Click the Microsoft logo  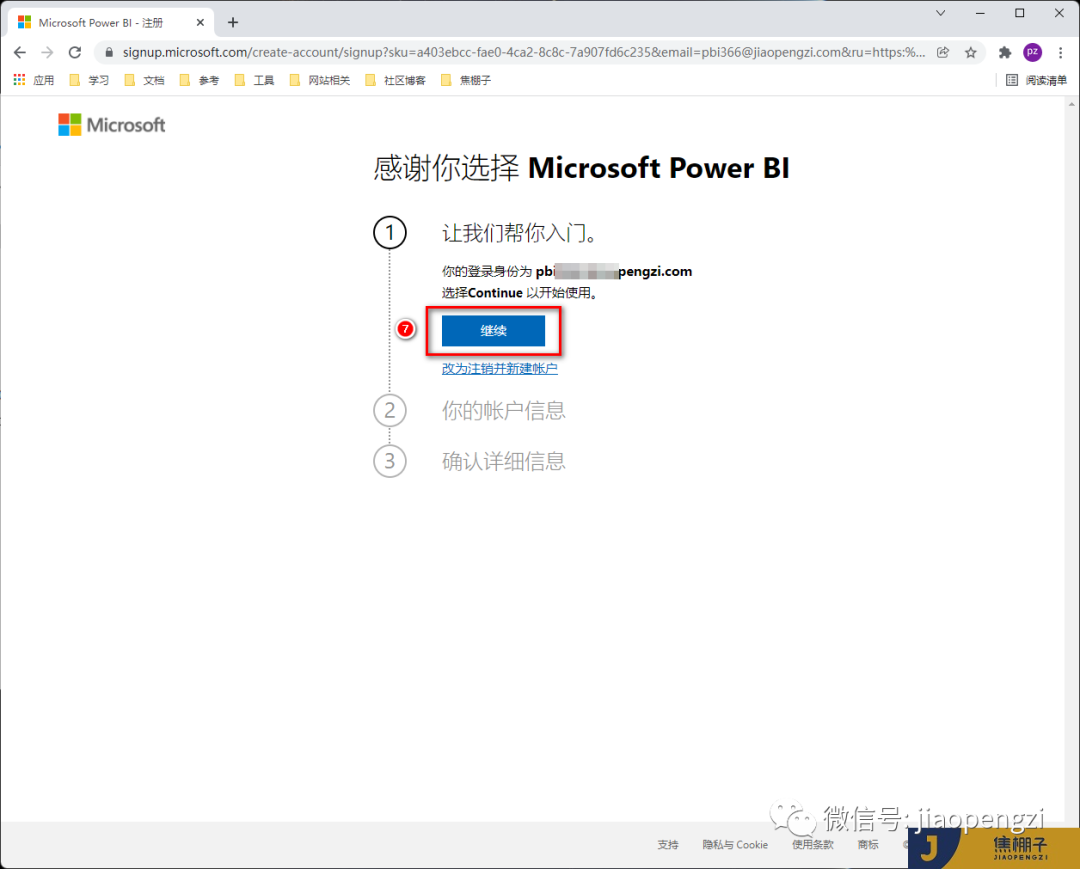coord(112,125)
